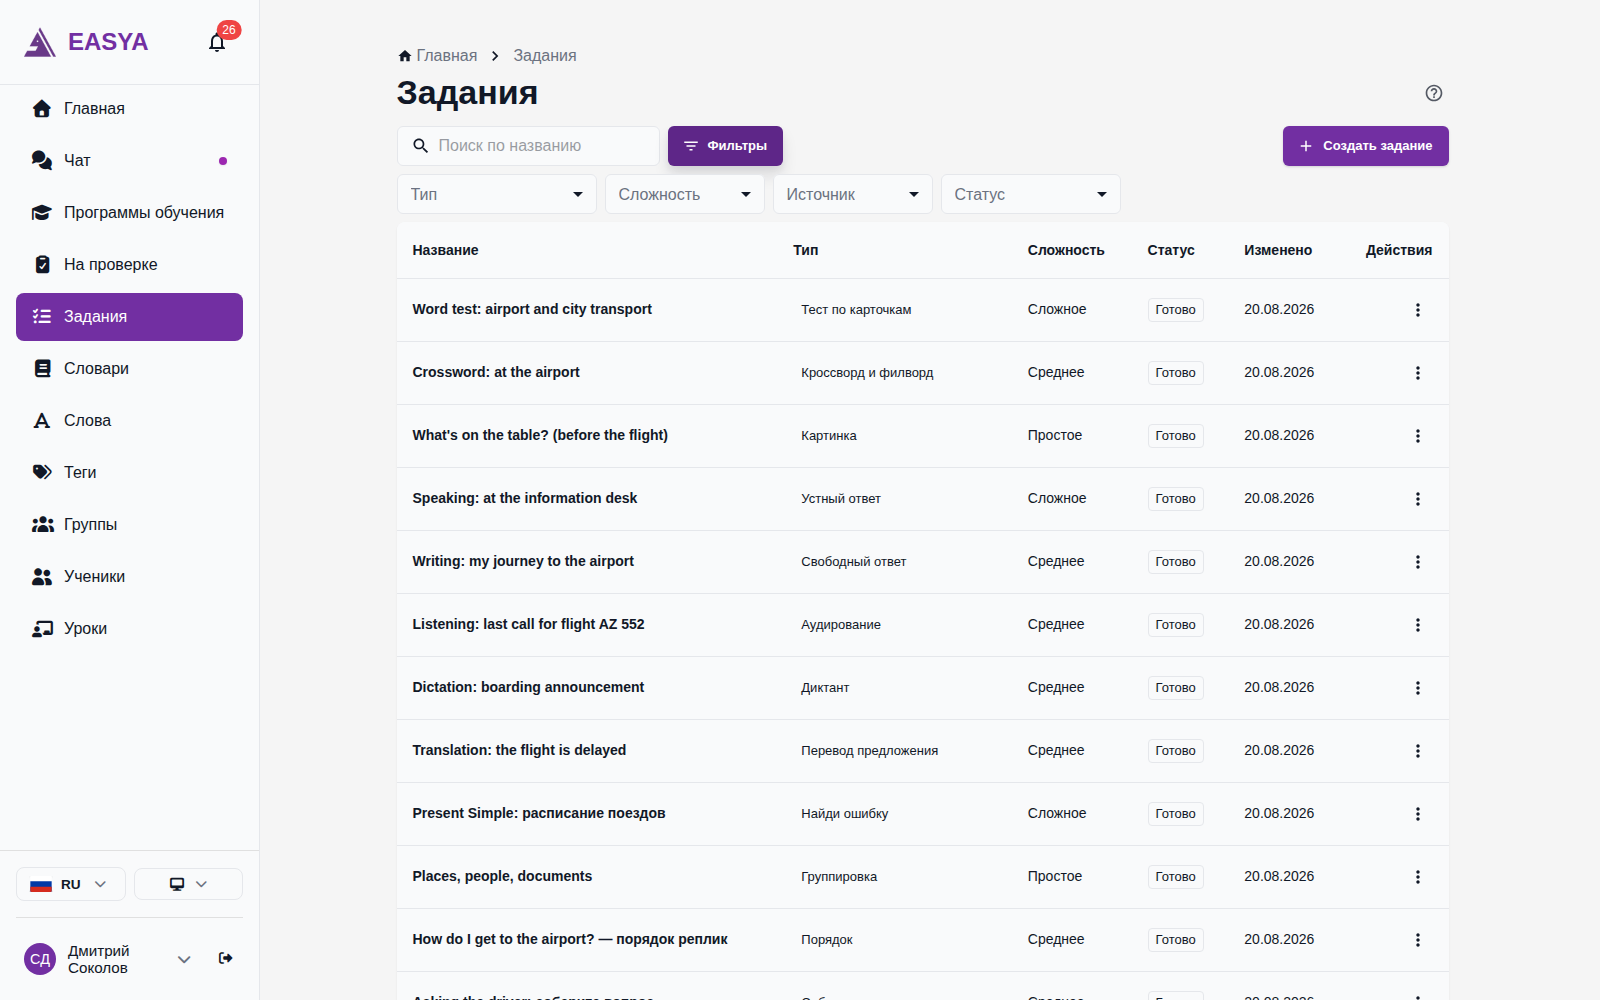Open actions menu for Present Simple row

[1417, 814]
